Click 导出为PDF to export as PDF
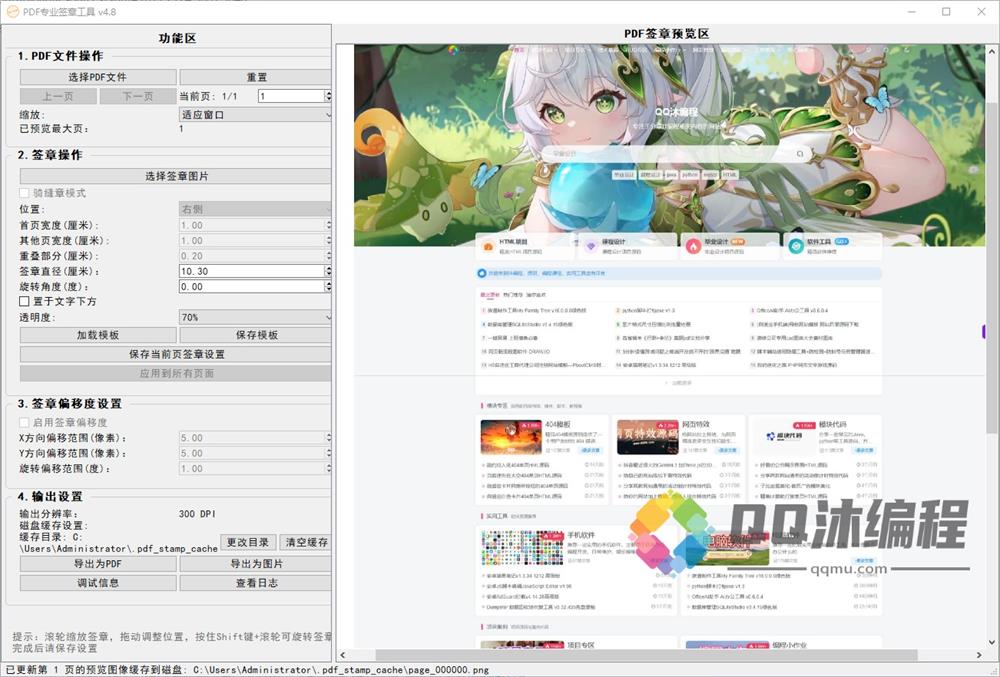This screenshot has height=677, width=1000. click(x=97, y=562)
